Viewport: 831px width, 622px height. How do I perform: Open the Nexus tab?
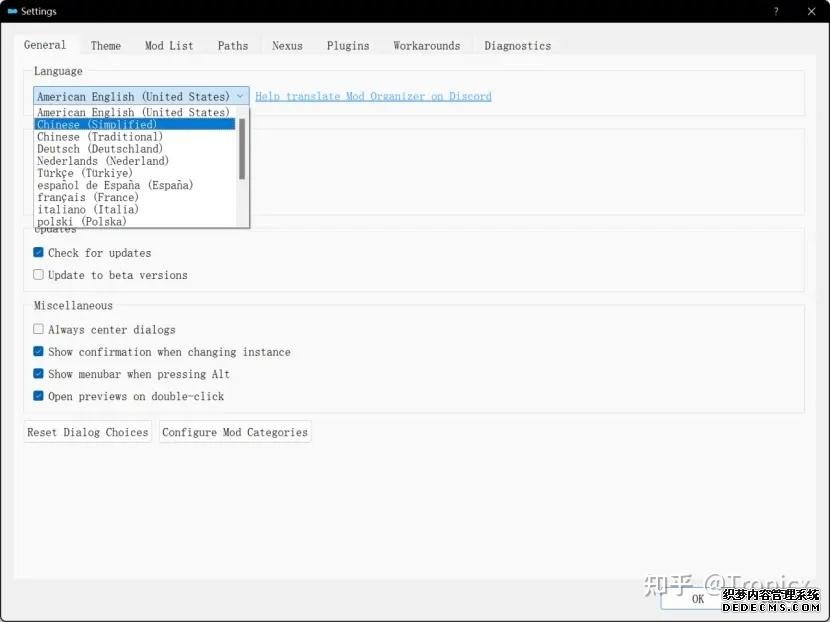pos(287,46)
